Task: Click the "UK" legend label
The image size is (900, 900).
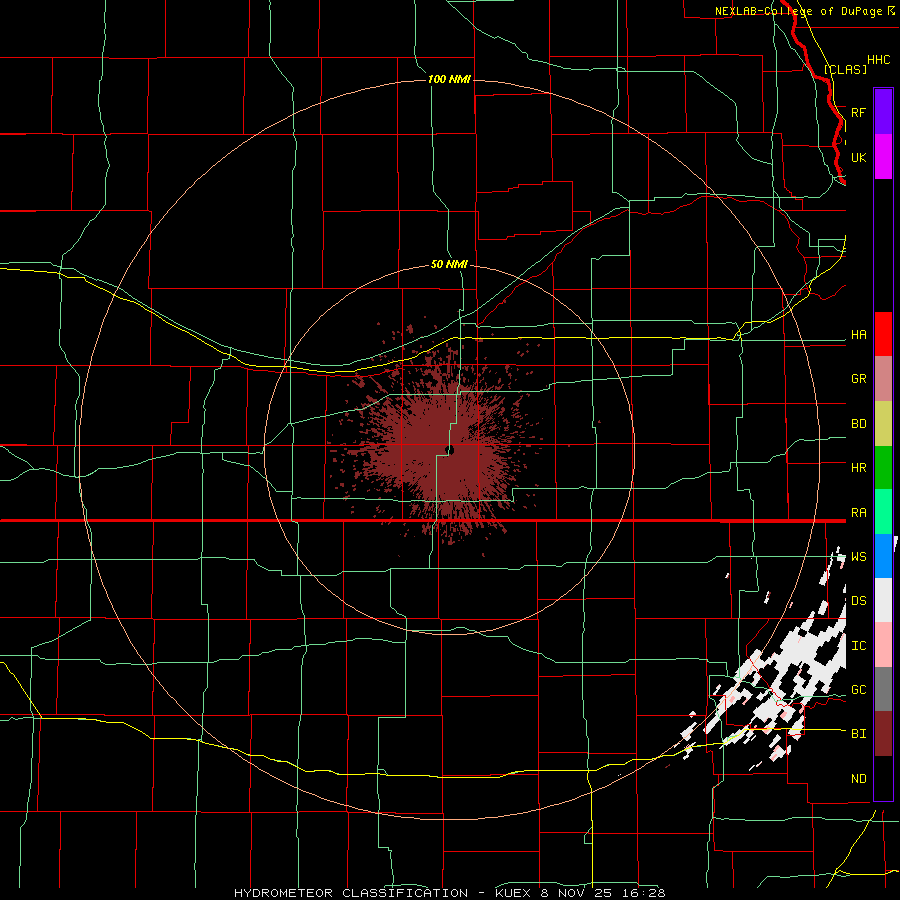Action: click(858, 157)
